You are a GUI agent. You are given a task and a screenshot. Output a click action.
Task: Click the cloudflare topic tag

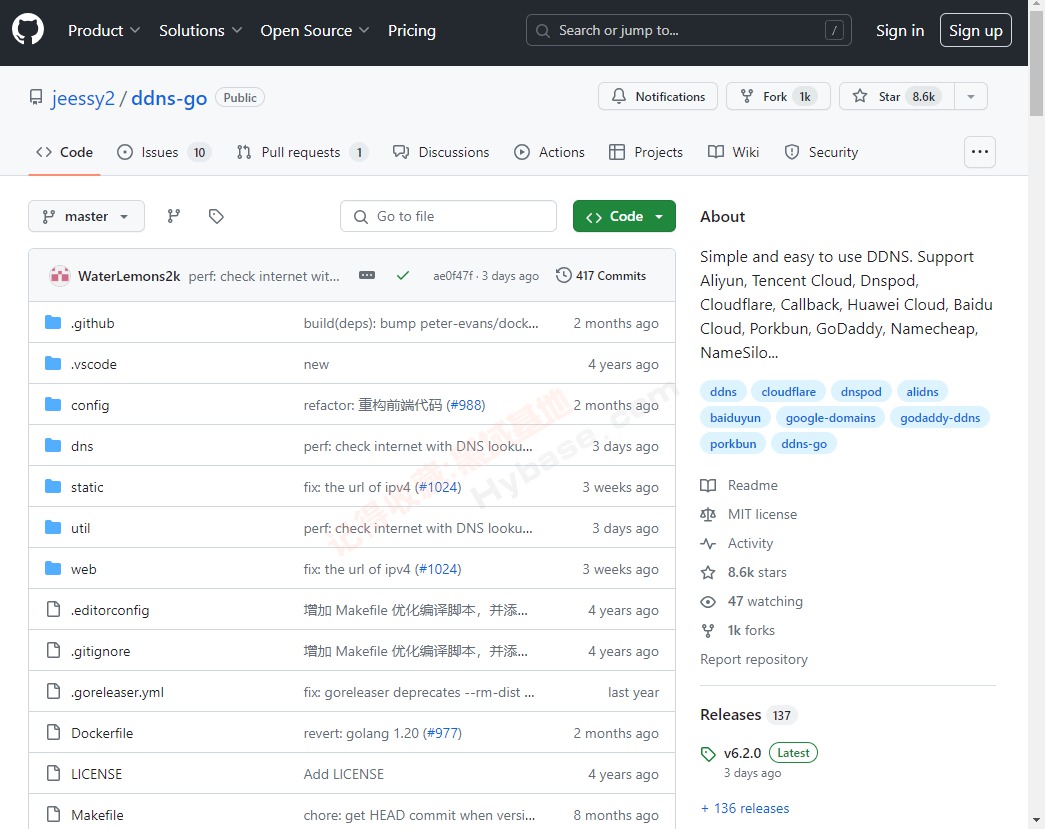click(x=788, y=392)
